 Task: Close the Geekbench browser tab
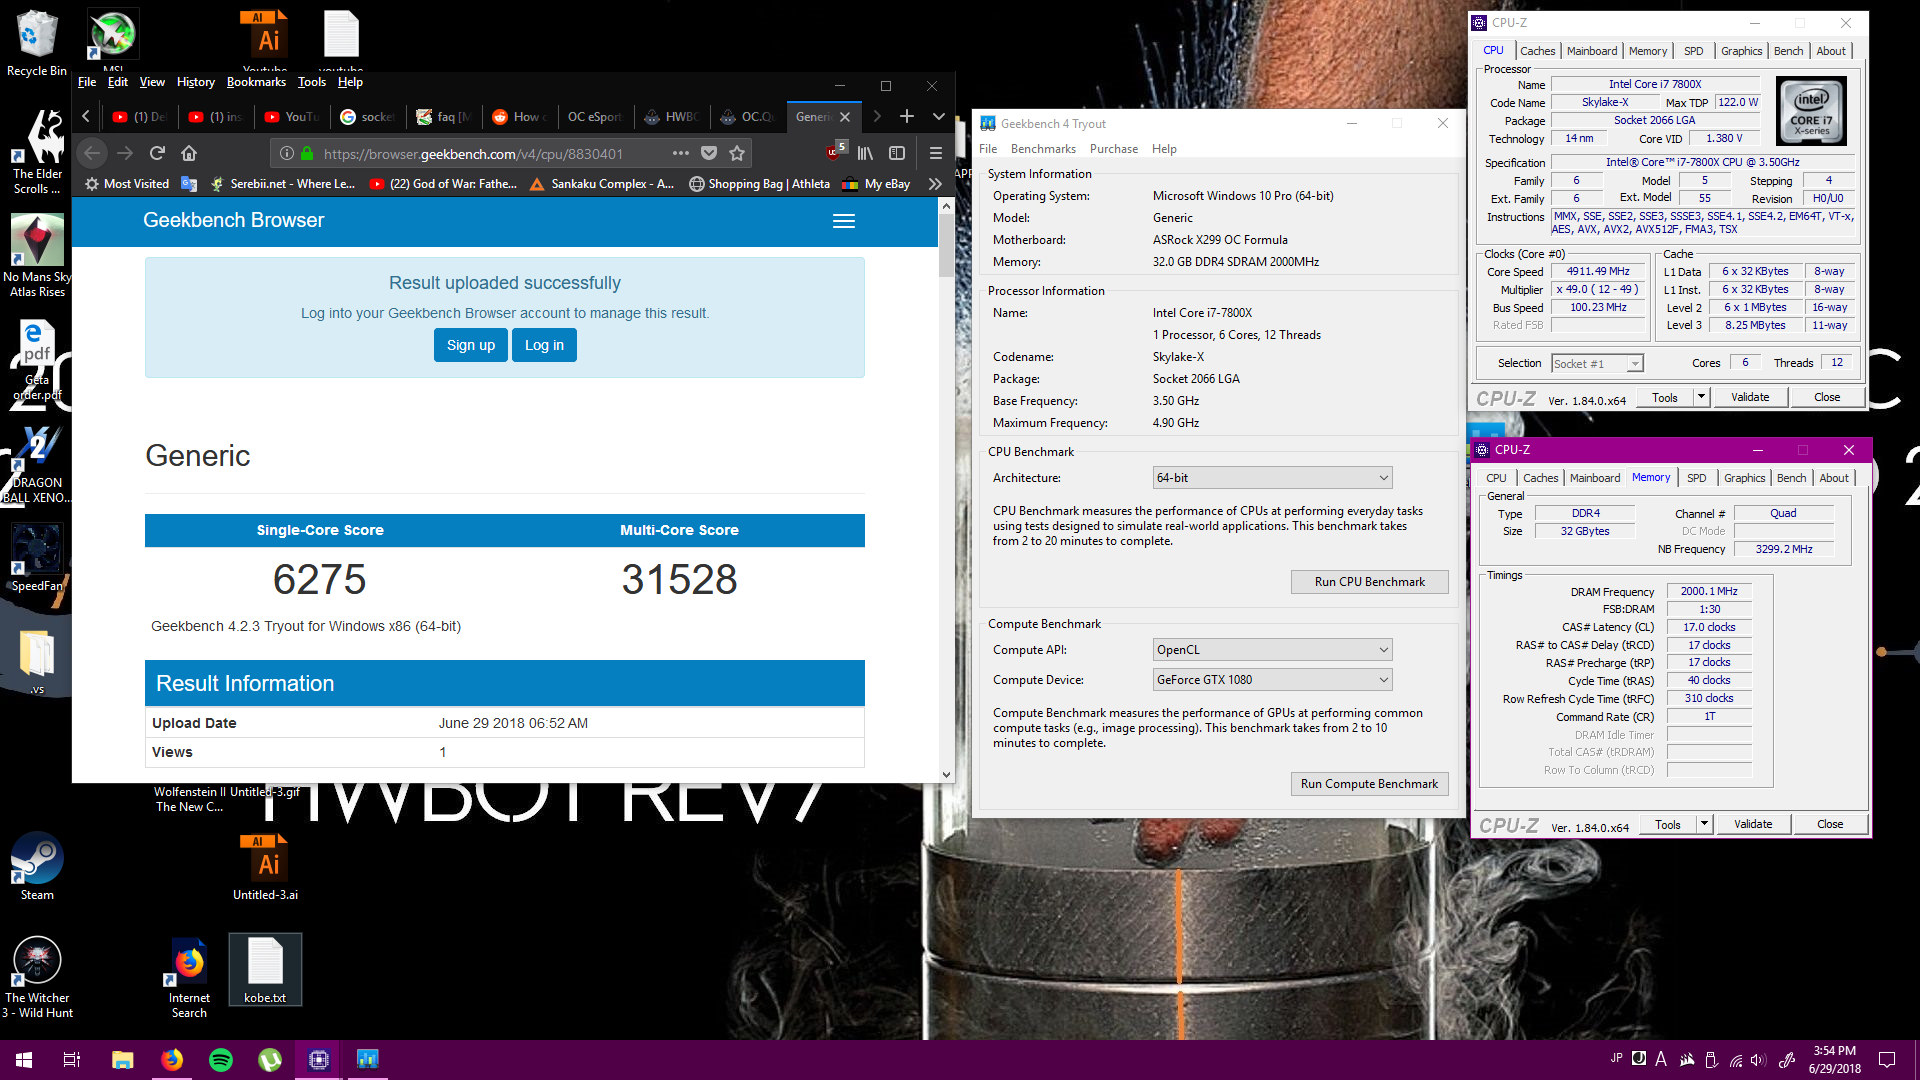point(845,117)
